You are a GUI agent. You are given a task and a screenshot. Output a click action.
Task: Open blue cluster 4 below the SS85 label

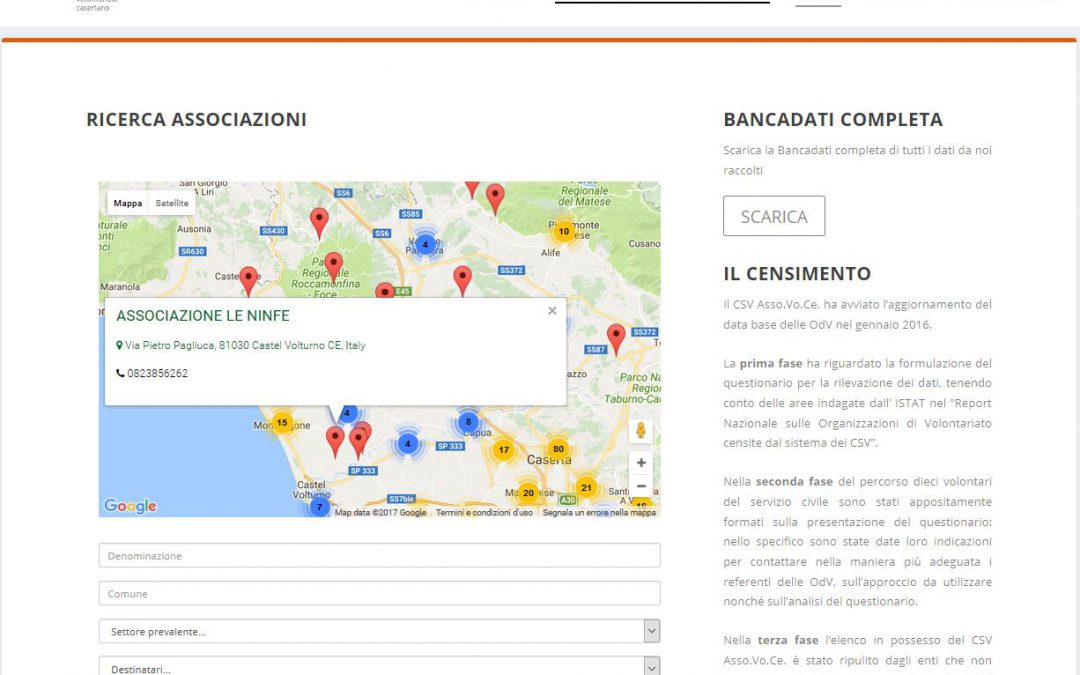click(425, 244)
